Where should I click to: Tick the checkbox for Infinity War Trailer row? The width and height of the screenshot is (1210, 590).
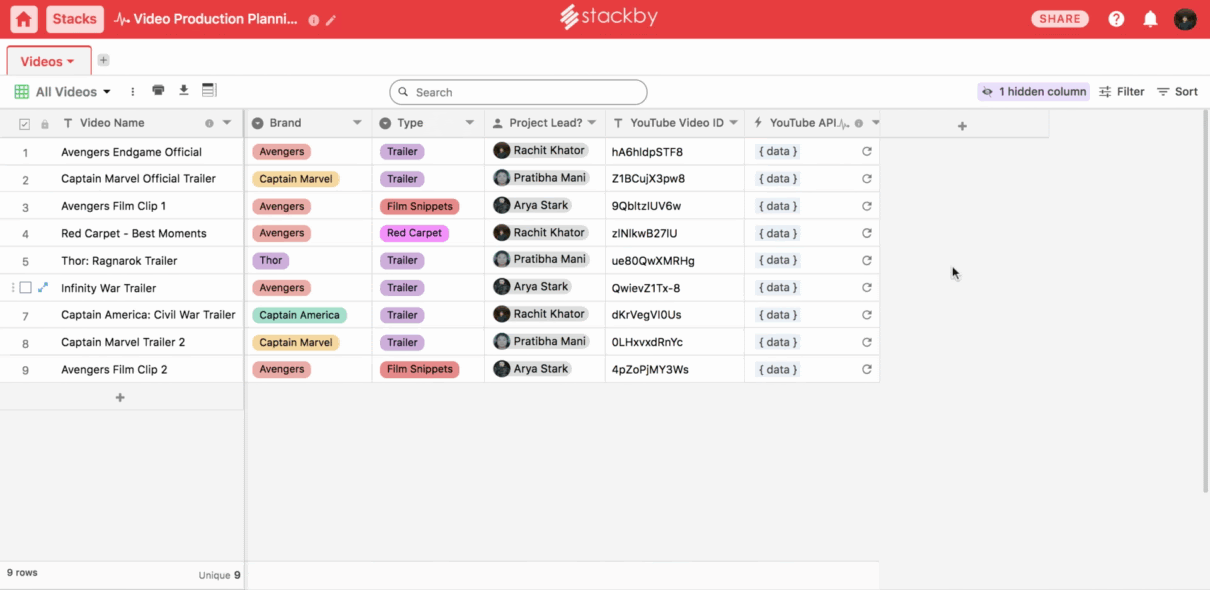tap(26, 288)
